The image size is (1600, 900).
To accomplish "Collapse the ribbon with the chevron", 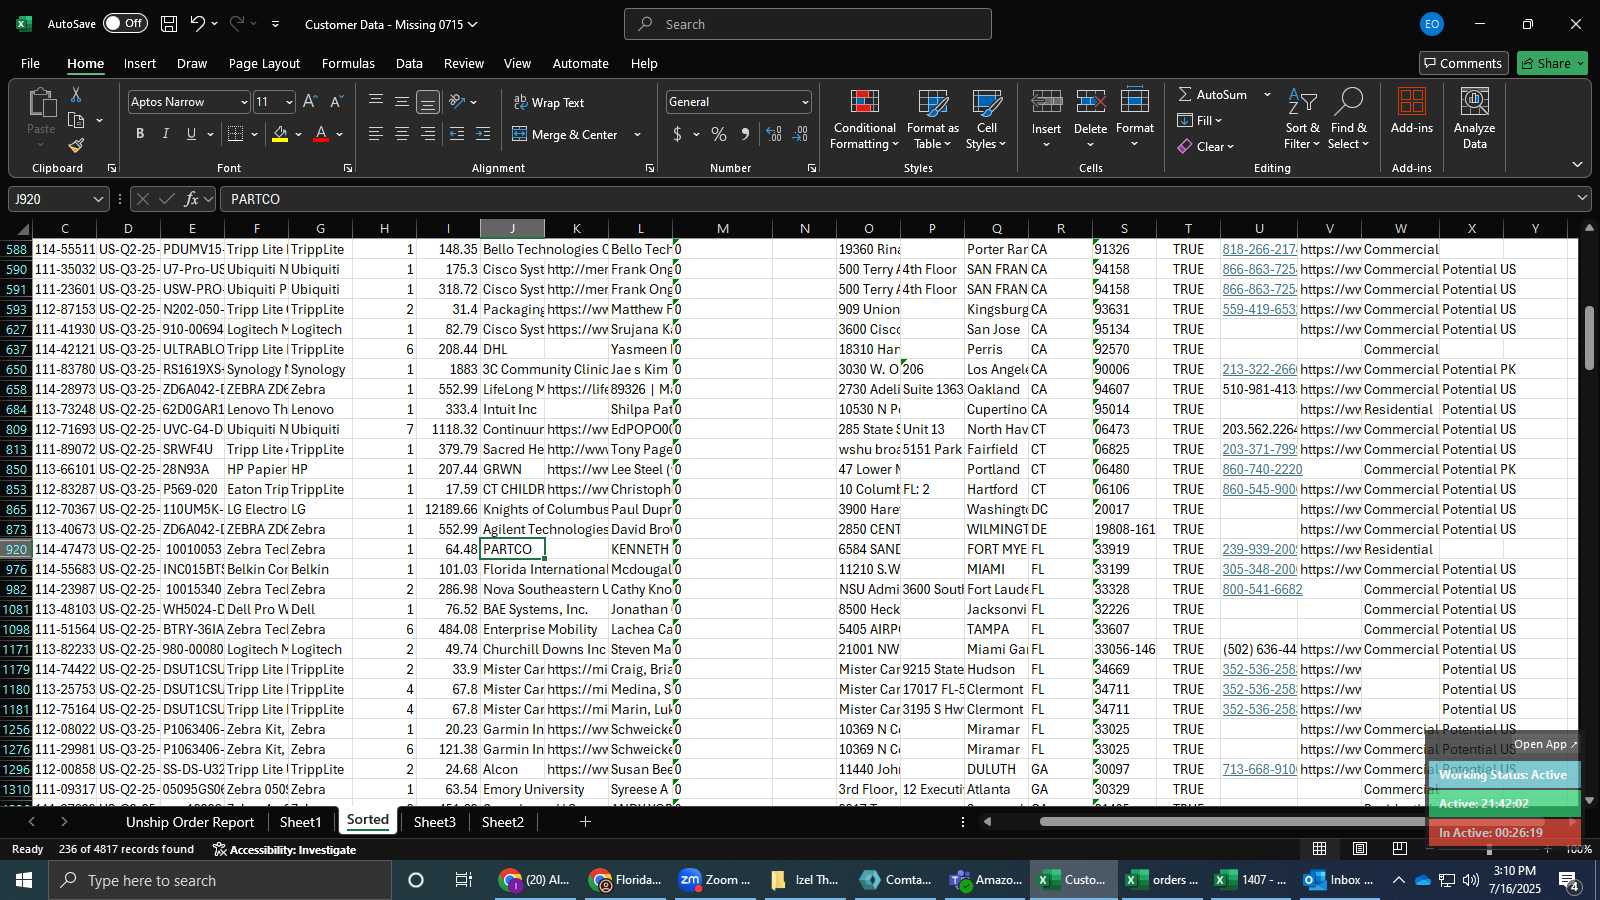I will click(x=1577, y=165).
